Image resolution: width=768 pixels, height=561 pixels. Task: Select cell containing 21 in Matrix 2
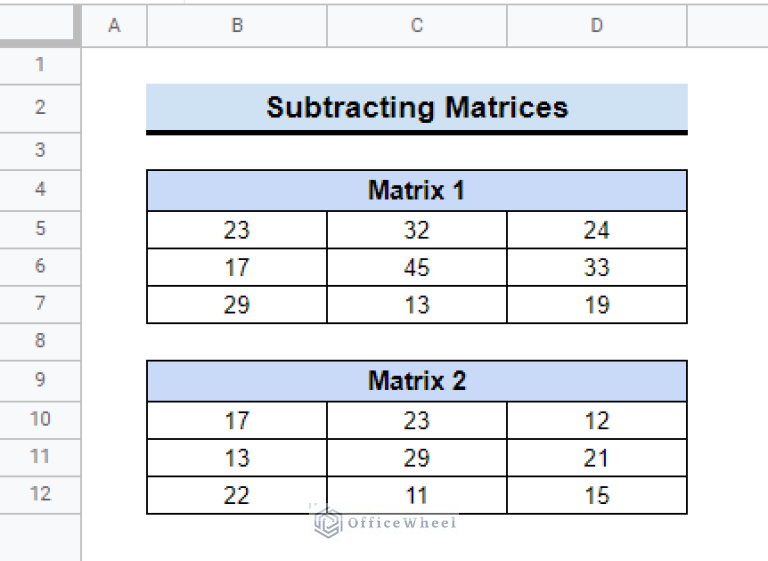597,458
